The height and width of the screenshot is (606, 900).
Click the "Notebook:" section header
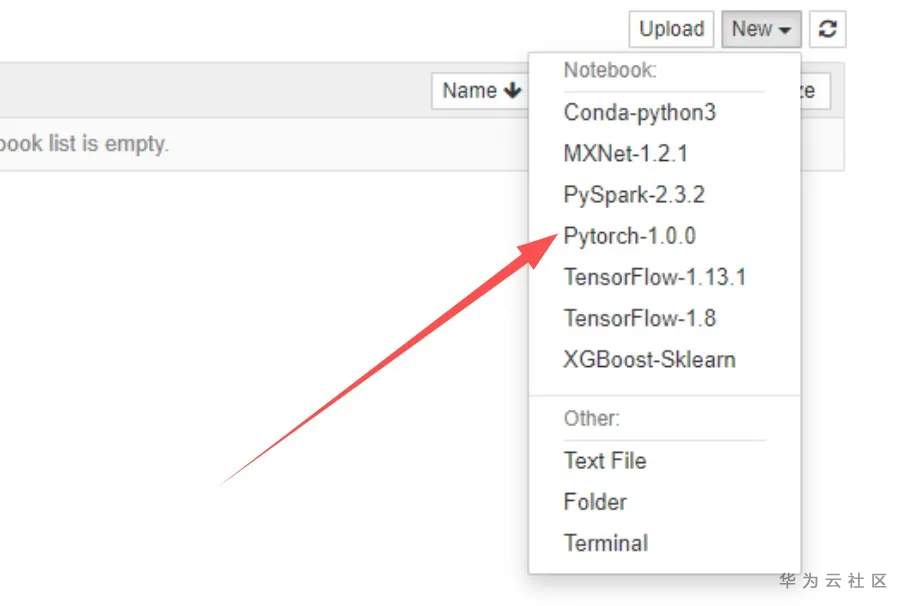click(610, 71)
